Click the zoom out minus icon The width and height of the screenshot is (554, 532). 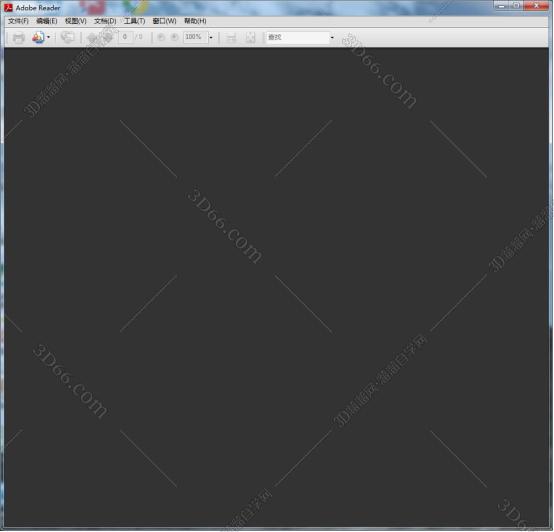[x=161, y=37]
